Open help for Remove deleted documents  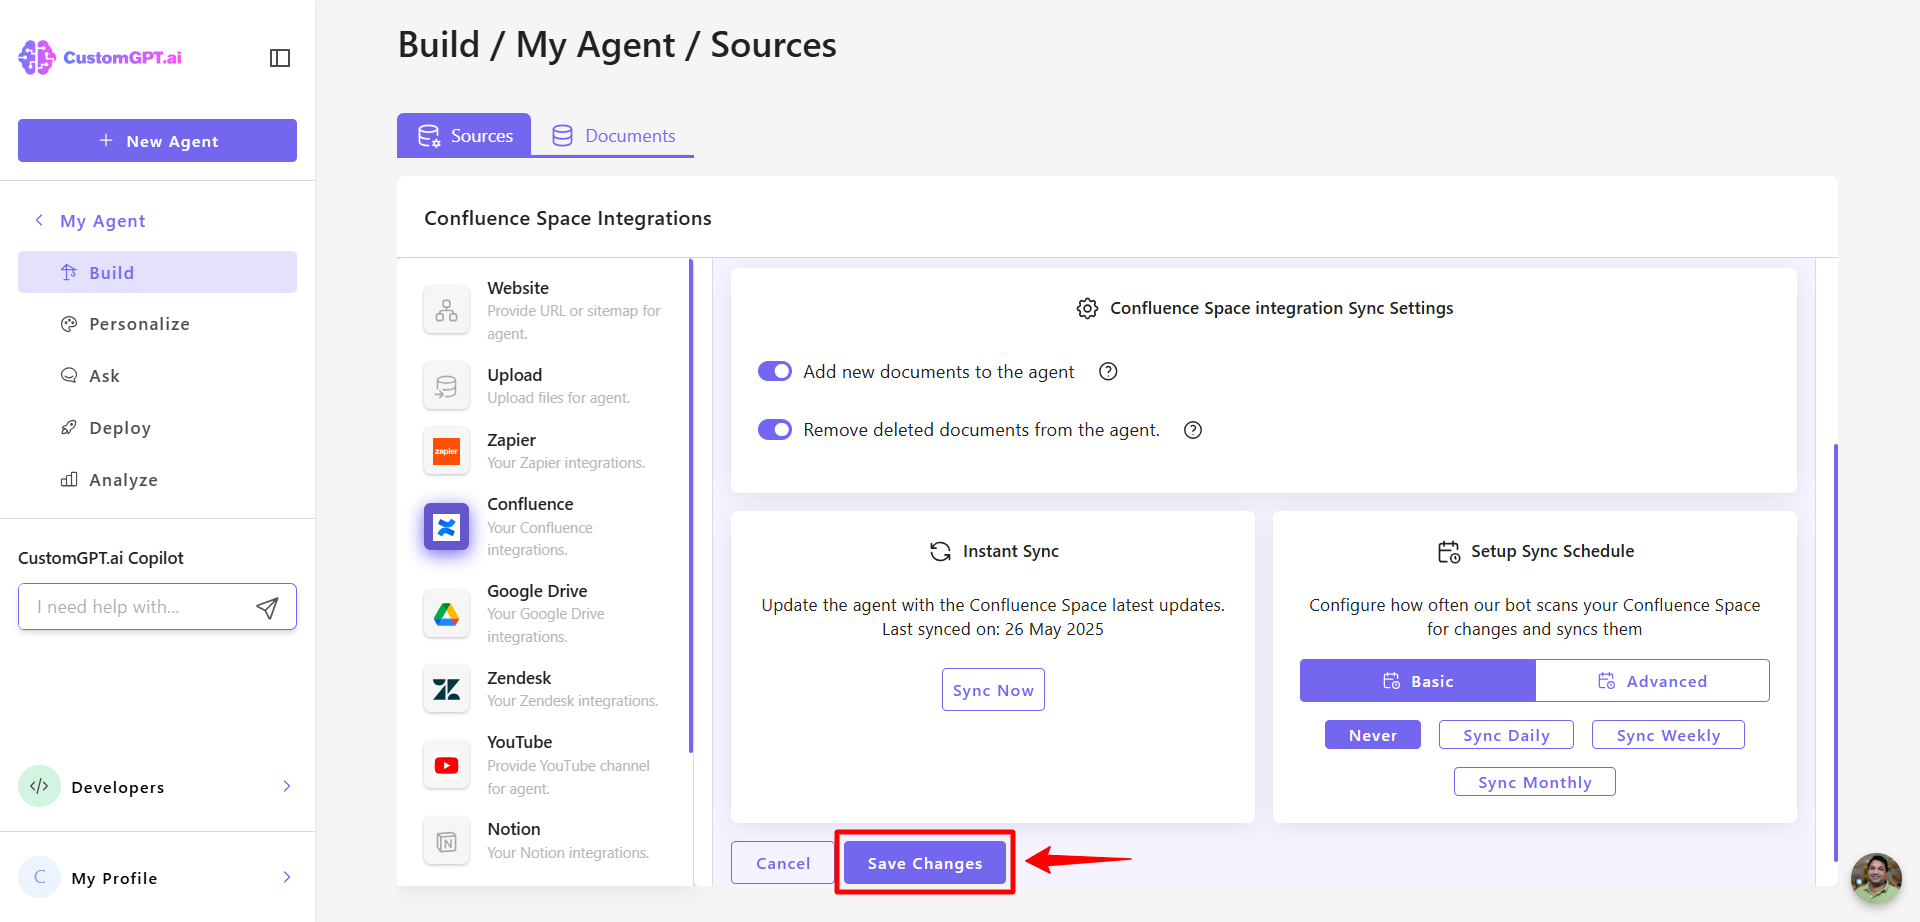pos(1193,430)
